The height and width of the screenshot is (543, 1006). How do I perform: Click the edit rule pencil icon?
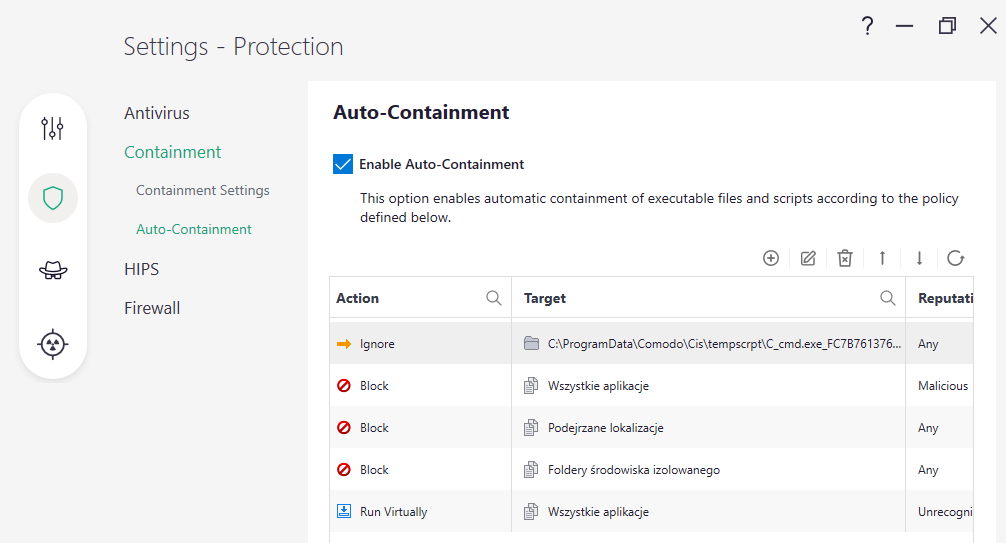tap(808, 258)
